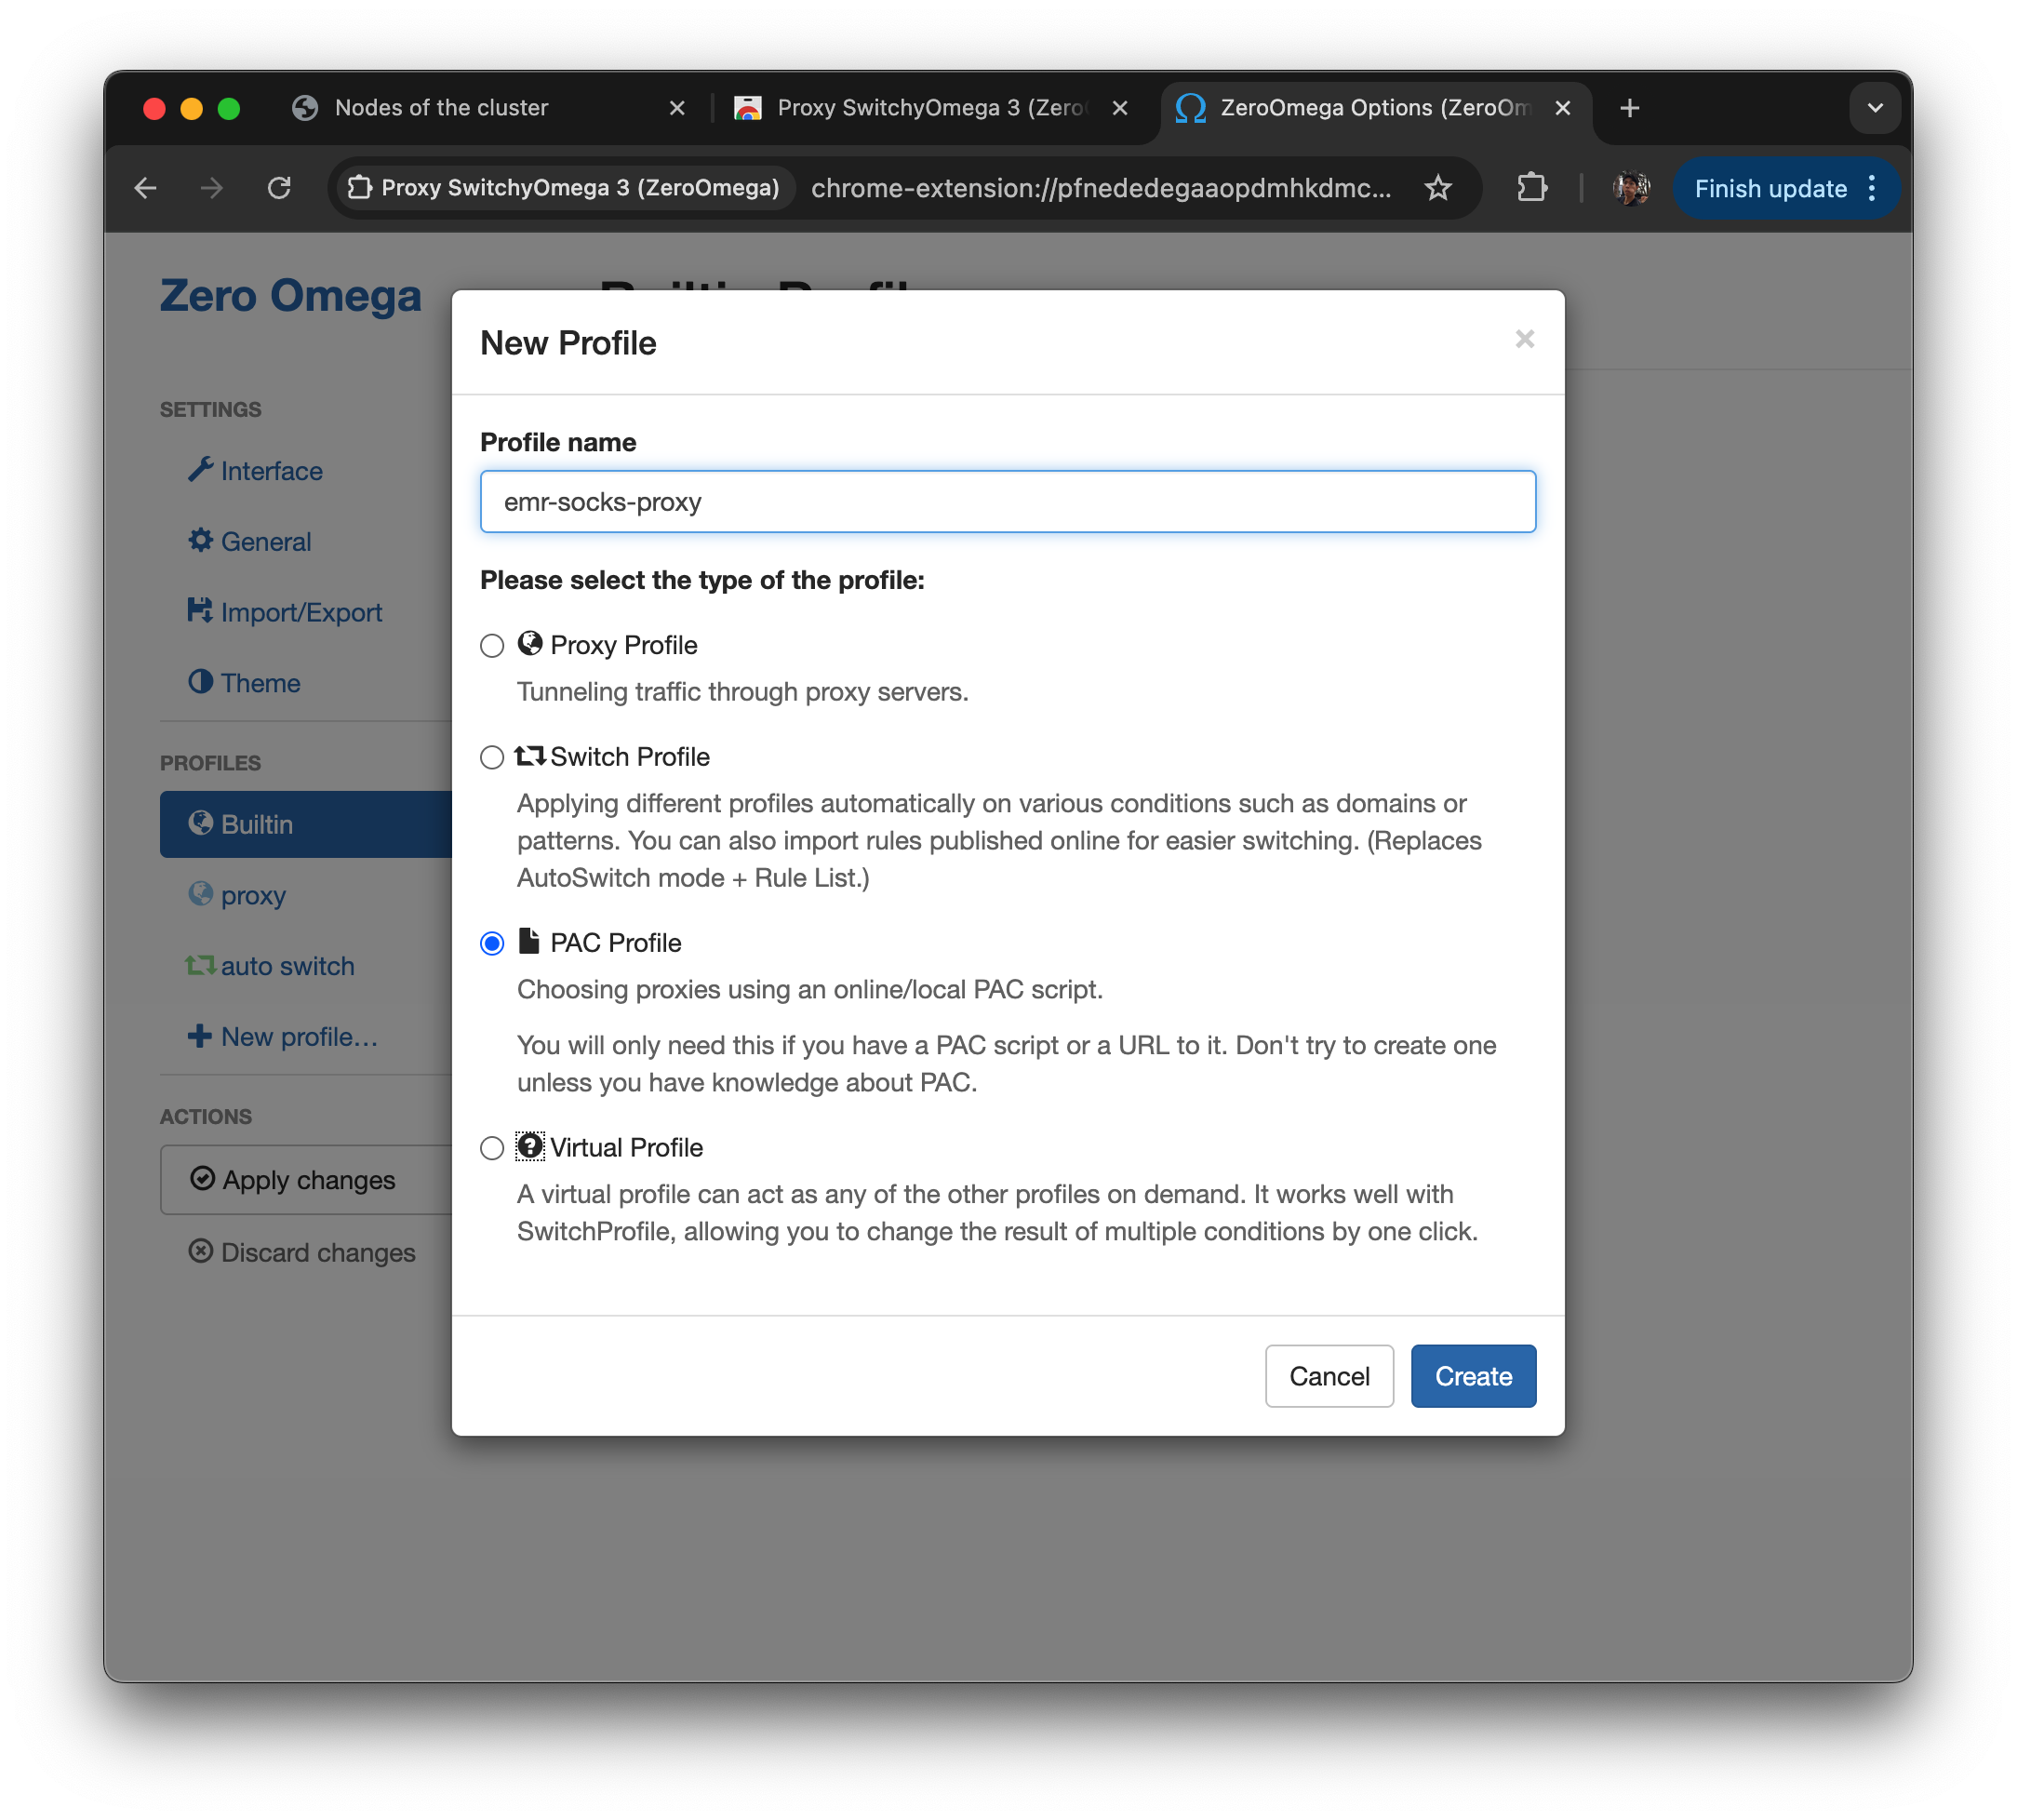The height and width of the screenshot is (1820, 2017).
Task: Go back with the back arrow
Action: 146,188
